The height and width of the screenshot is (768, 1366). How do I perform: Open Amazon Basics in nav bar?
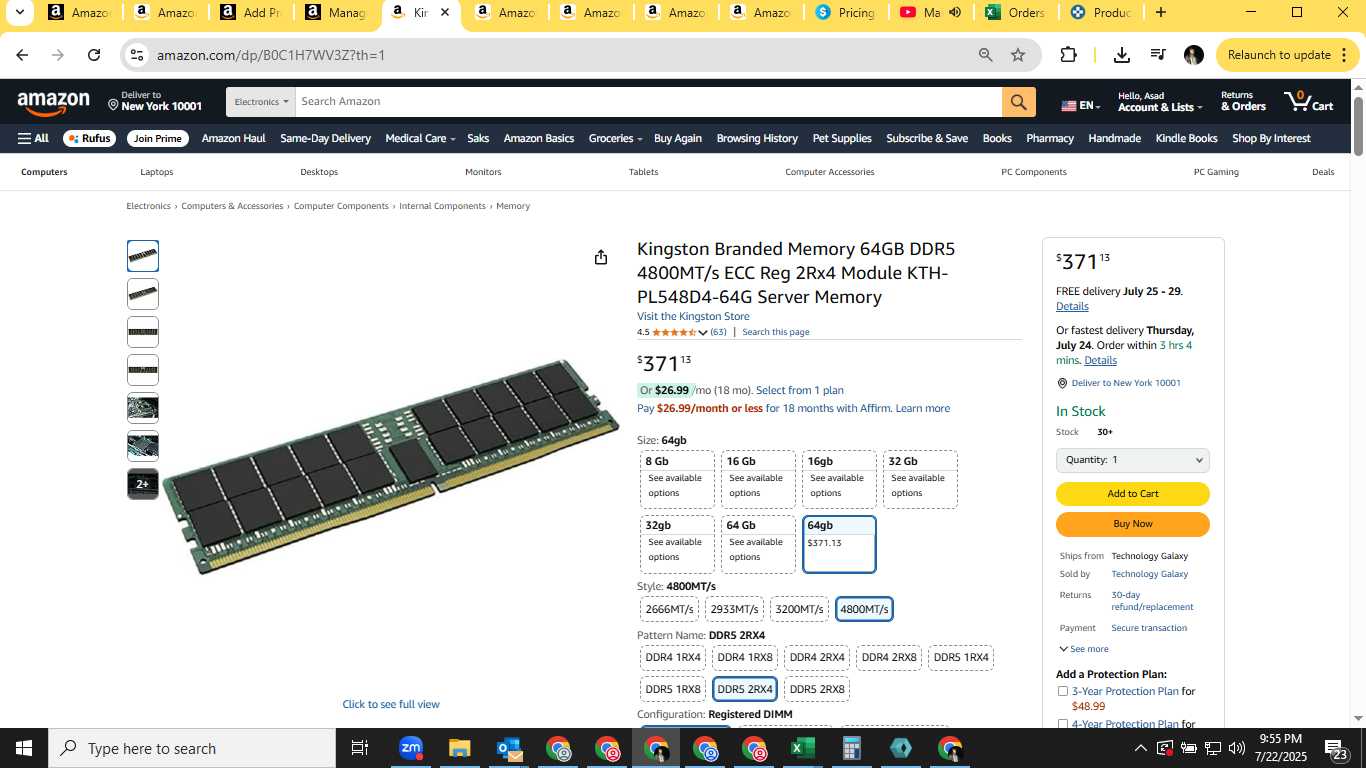[539, 138]
